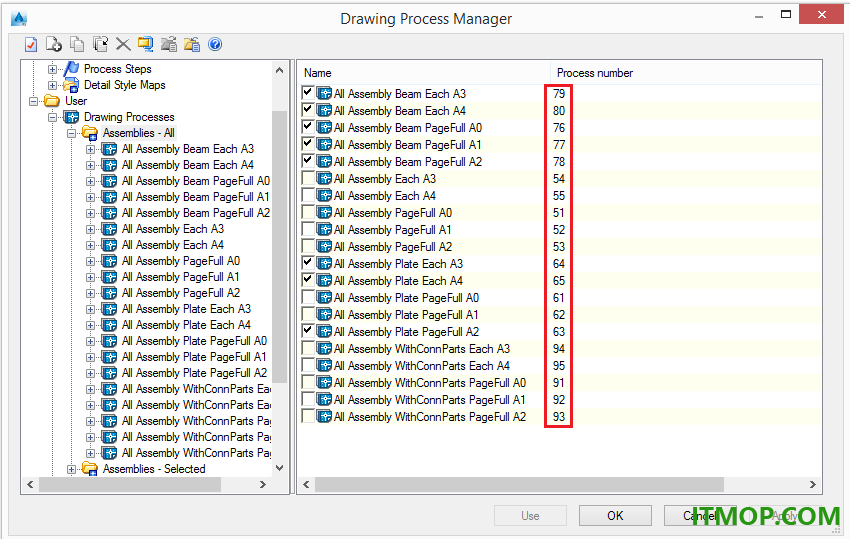
Task: Click the Copy documents toolbar icon
Action: pyautogui.click(x=78, y=44)
